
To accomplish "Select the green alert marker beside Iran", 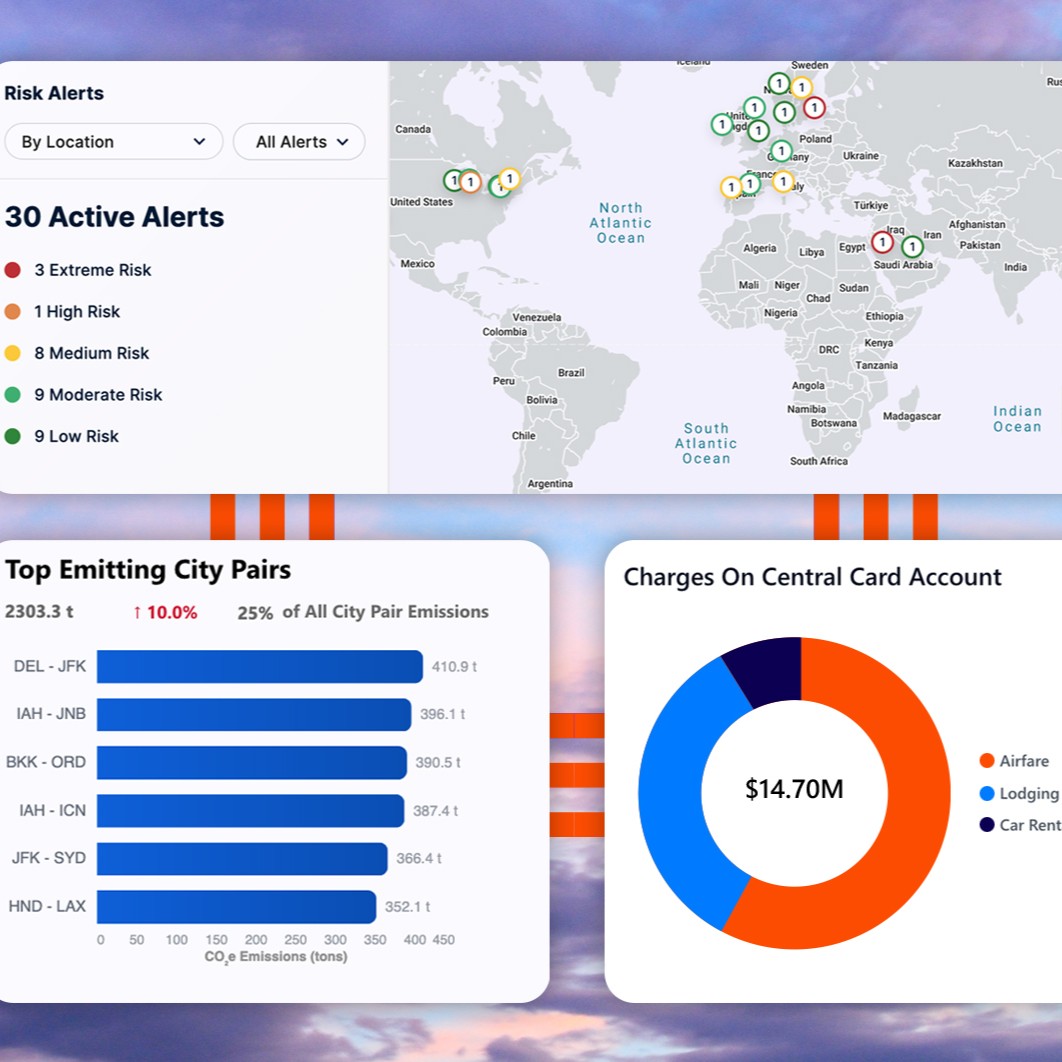I will [912, 247].
